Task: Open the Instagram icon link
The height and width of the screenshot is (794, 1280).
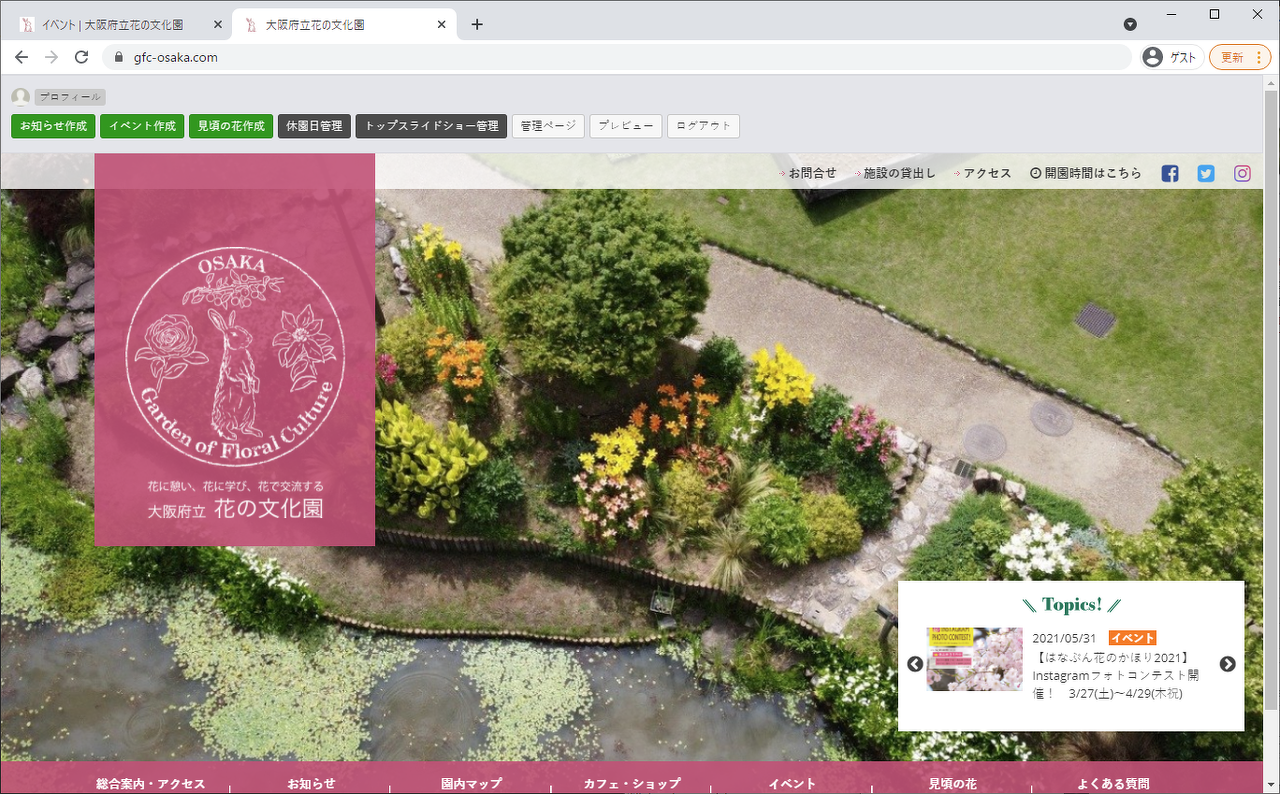Action: [x=1242, y=173]
